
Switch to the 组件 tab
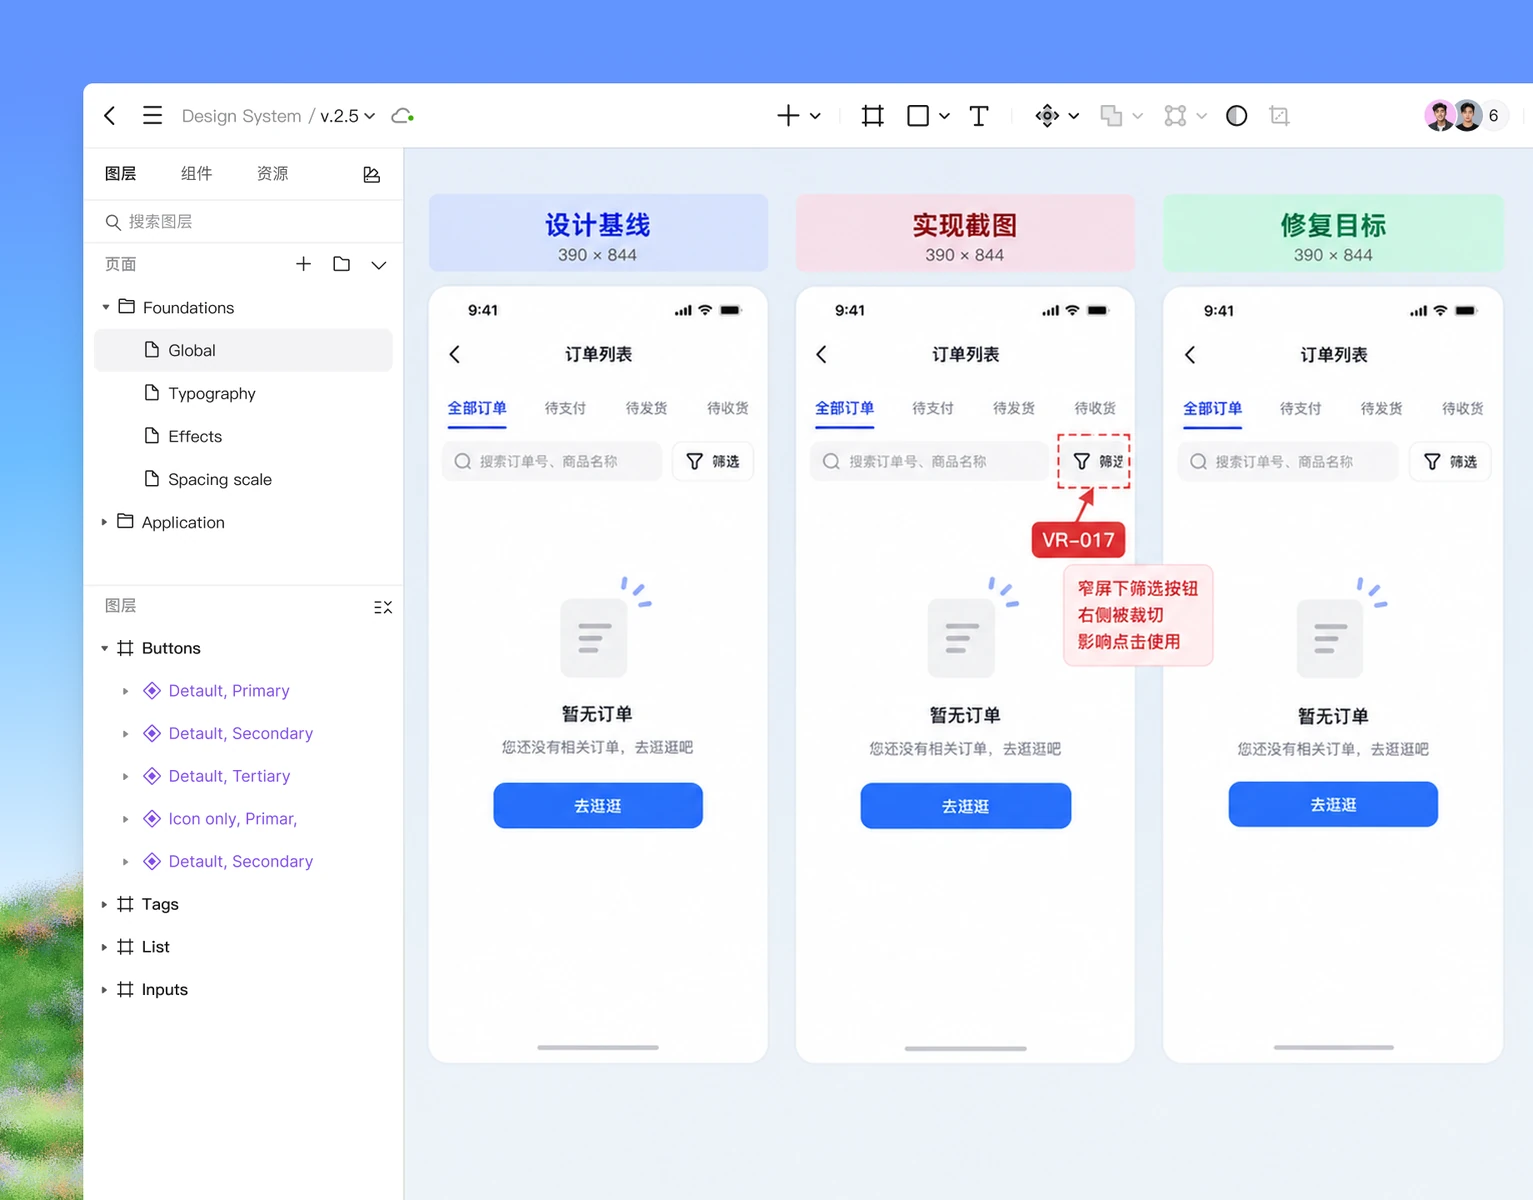[x=196, y=174]
